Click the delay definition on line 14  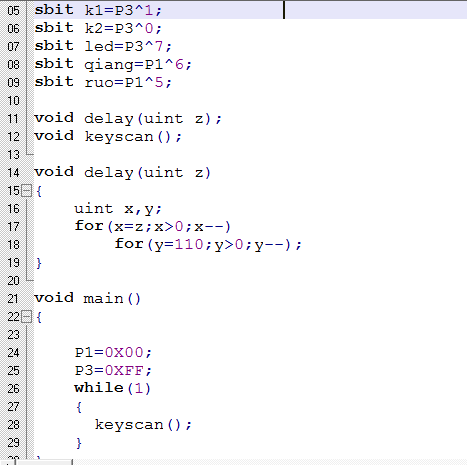tap(123, 173)
